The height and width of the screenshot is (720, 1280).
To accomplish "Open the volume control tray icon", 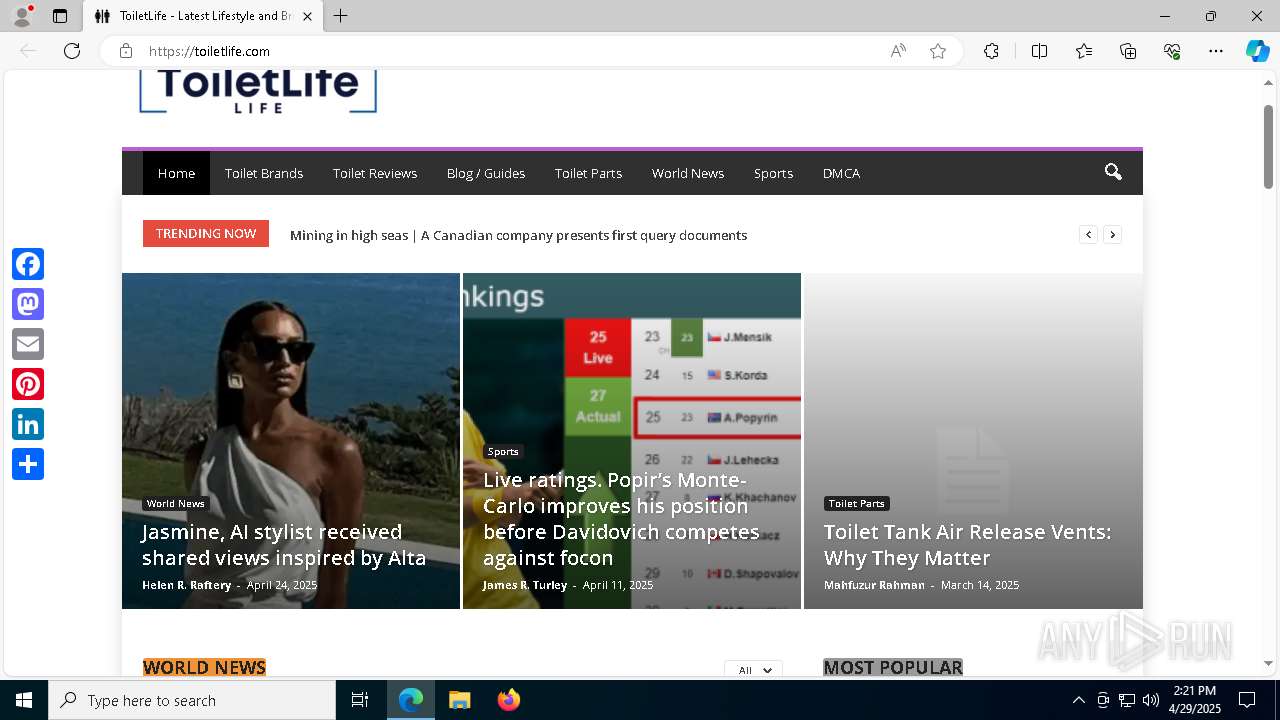I will [x=1150, y=700].
